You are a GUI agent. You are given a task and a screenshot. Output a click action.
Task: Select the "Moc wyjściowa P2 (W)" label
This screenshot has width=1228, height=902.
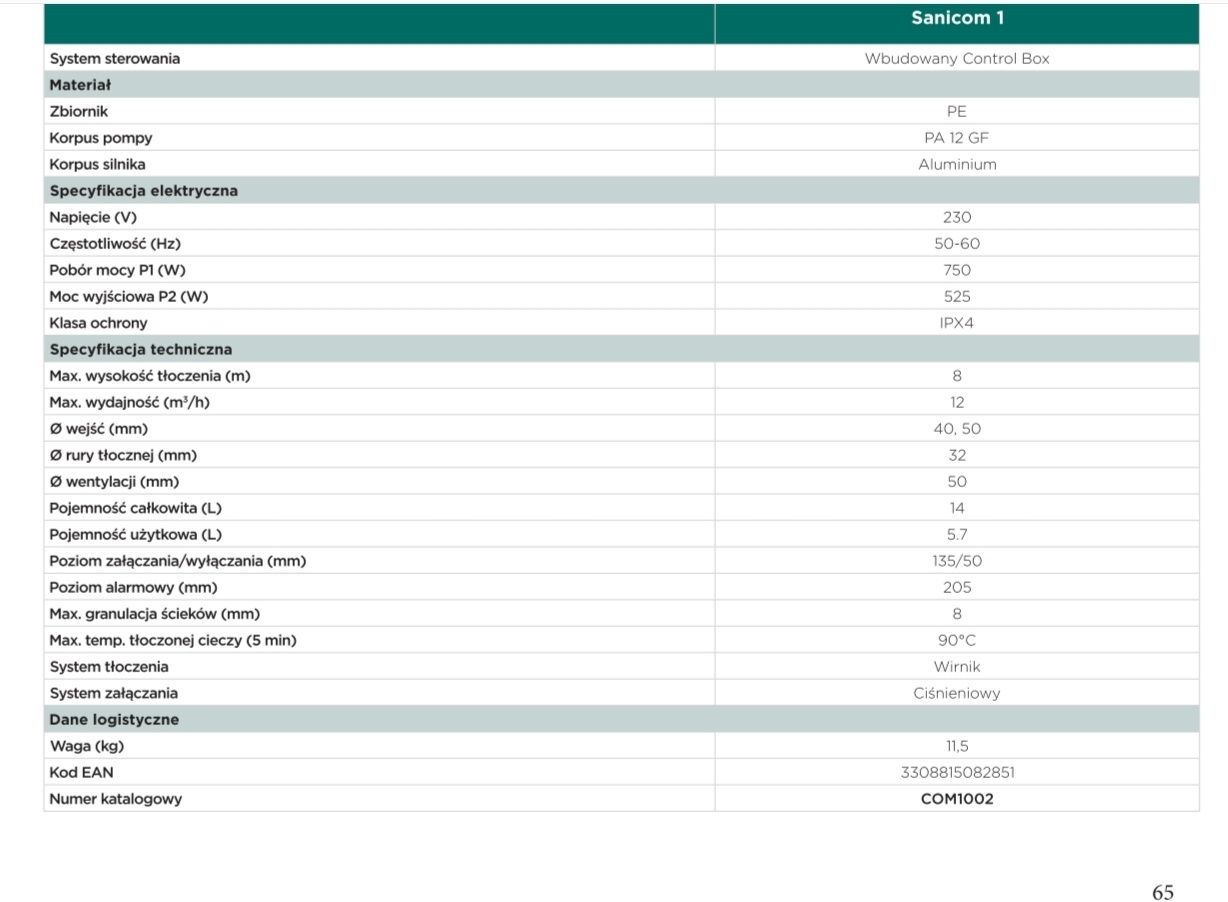click(129, 296)
